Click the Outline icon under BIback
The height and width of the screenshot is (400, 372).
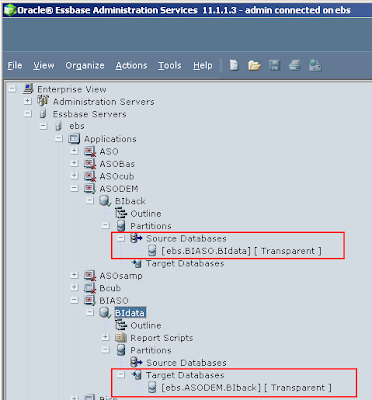pyautogui.click(x=121, y=213)
